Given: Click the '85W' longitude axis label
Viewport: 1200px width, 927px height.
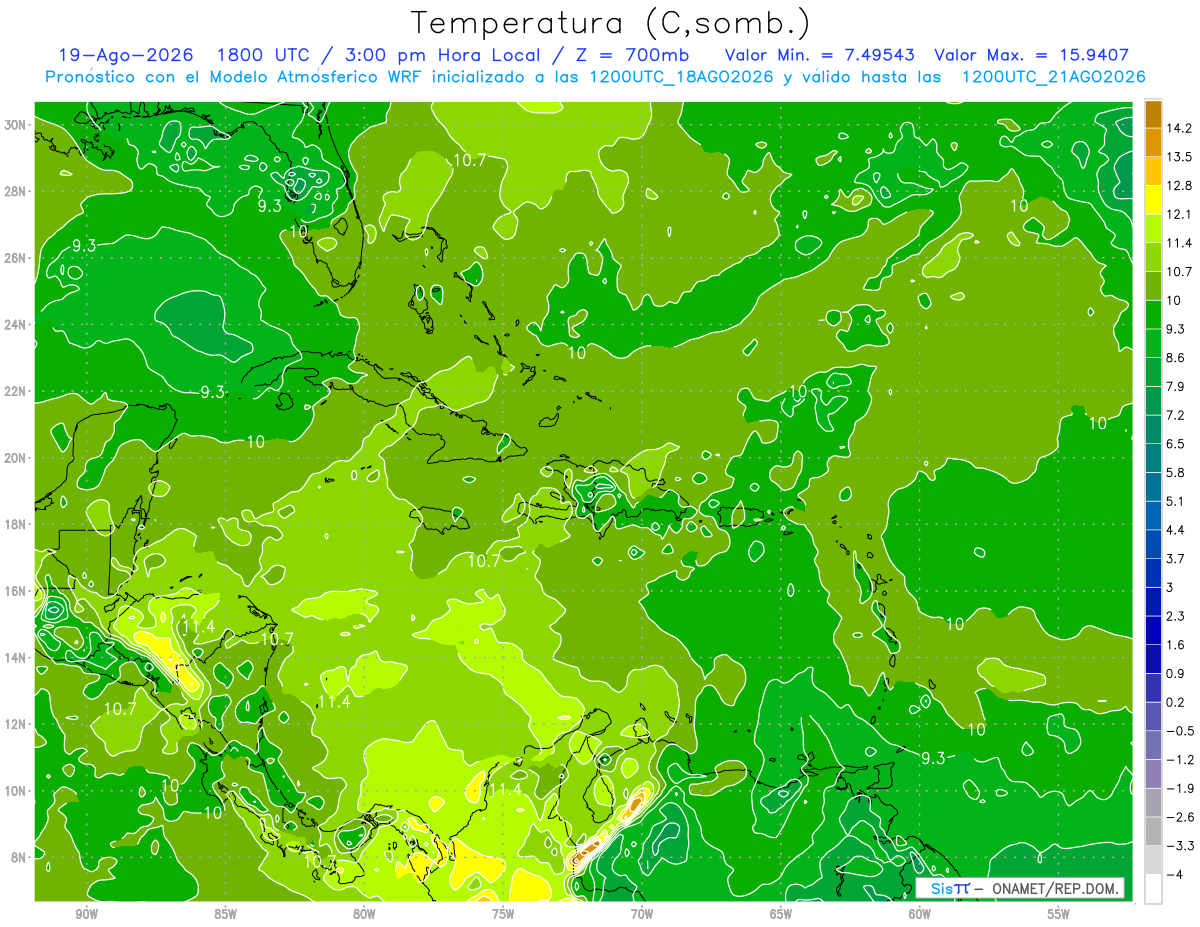Looking at the screenshot, I should [x=225, y=914].
